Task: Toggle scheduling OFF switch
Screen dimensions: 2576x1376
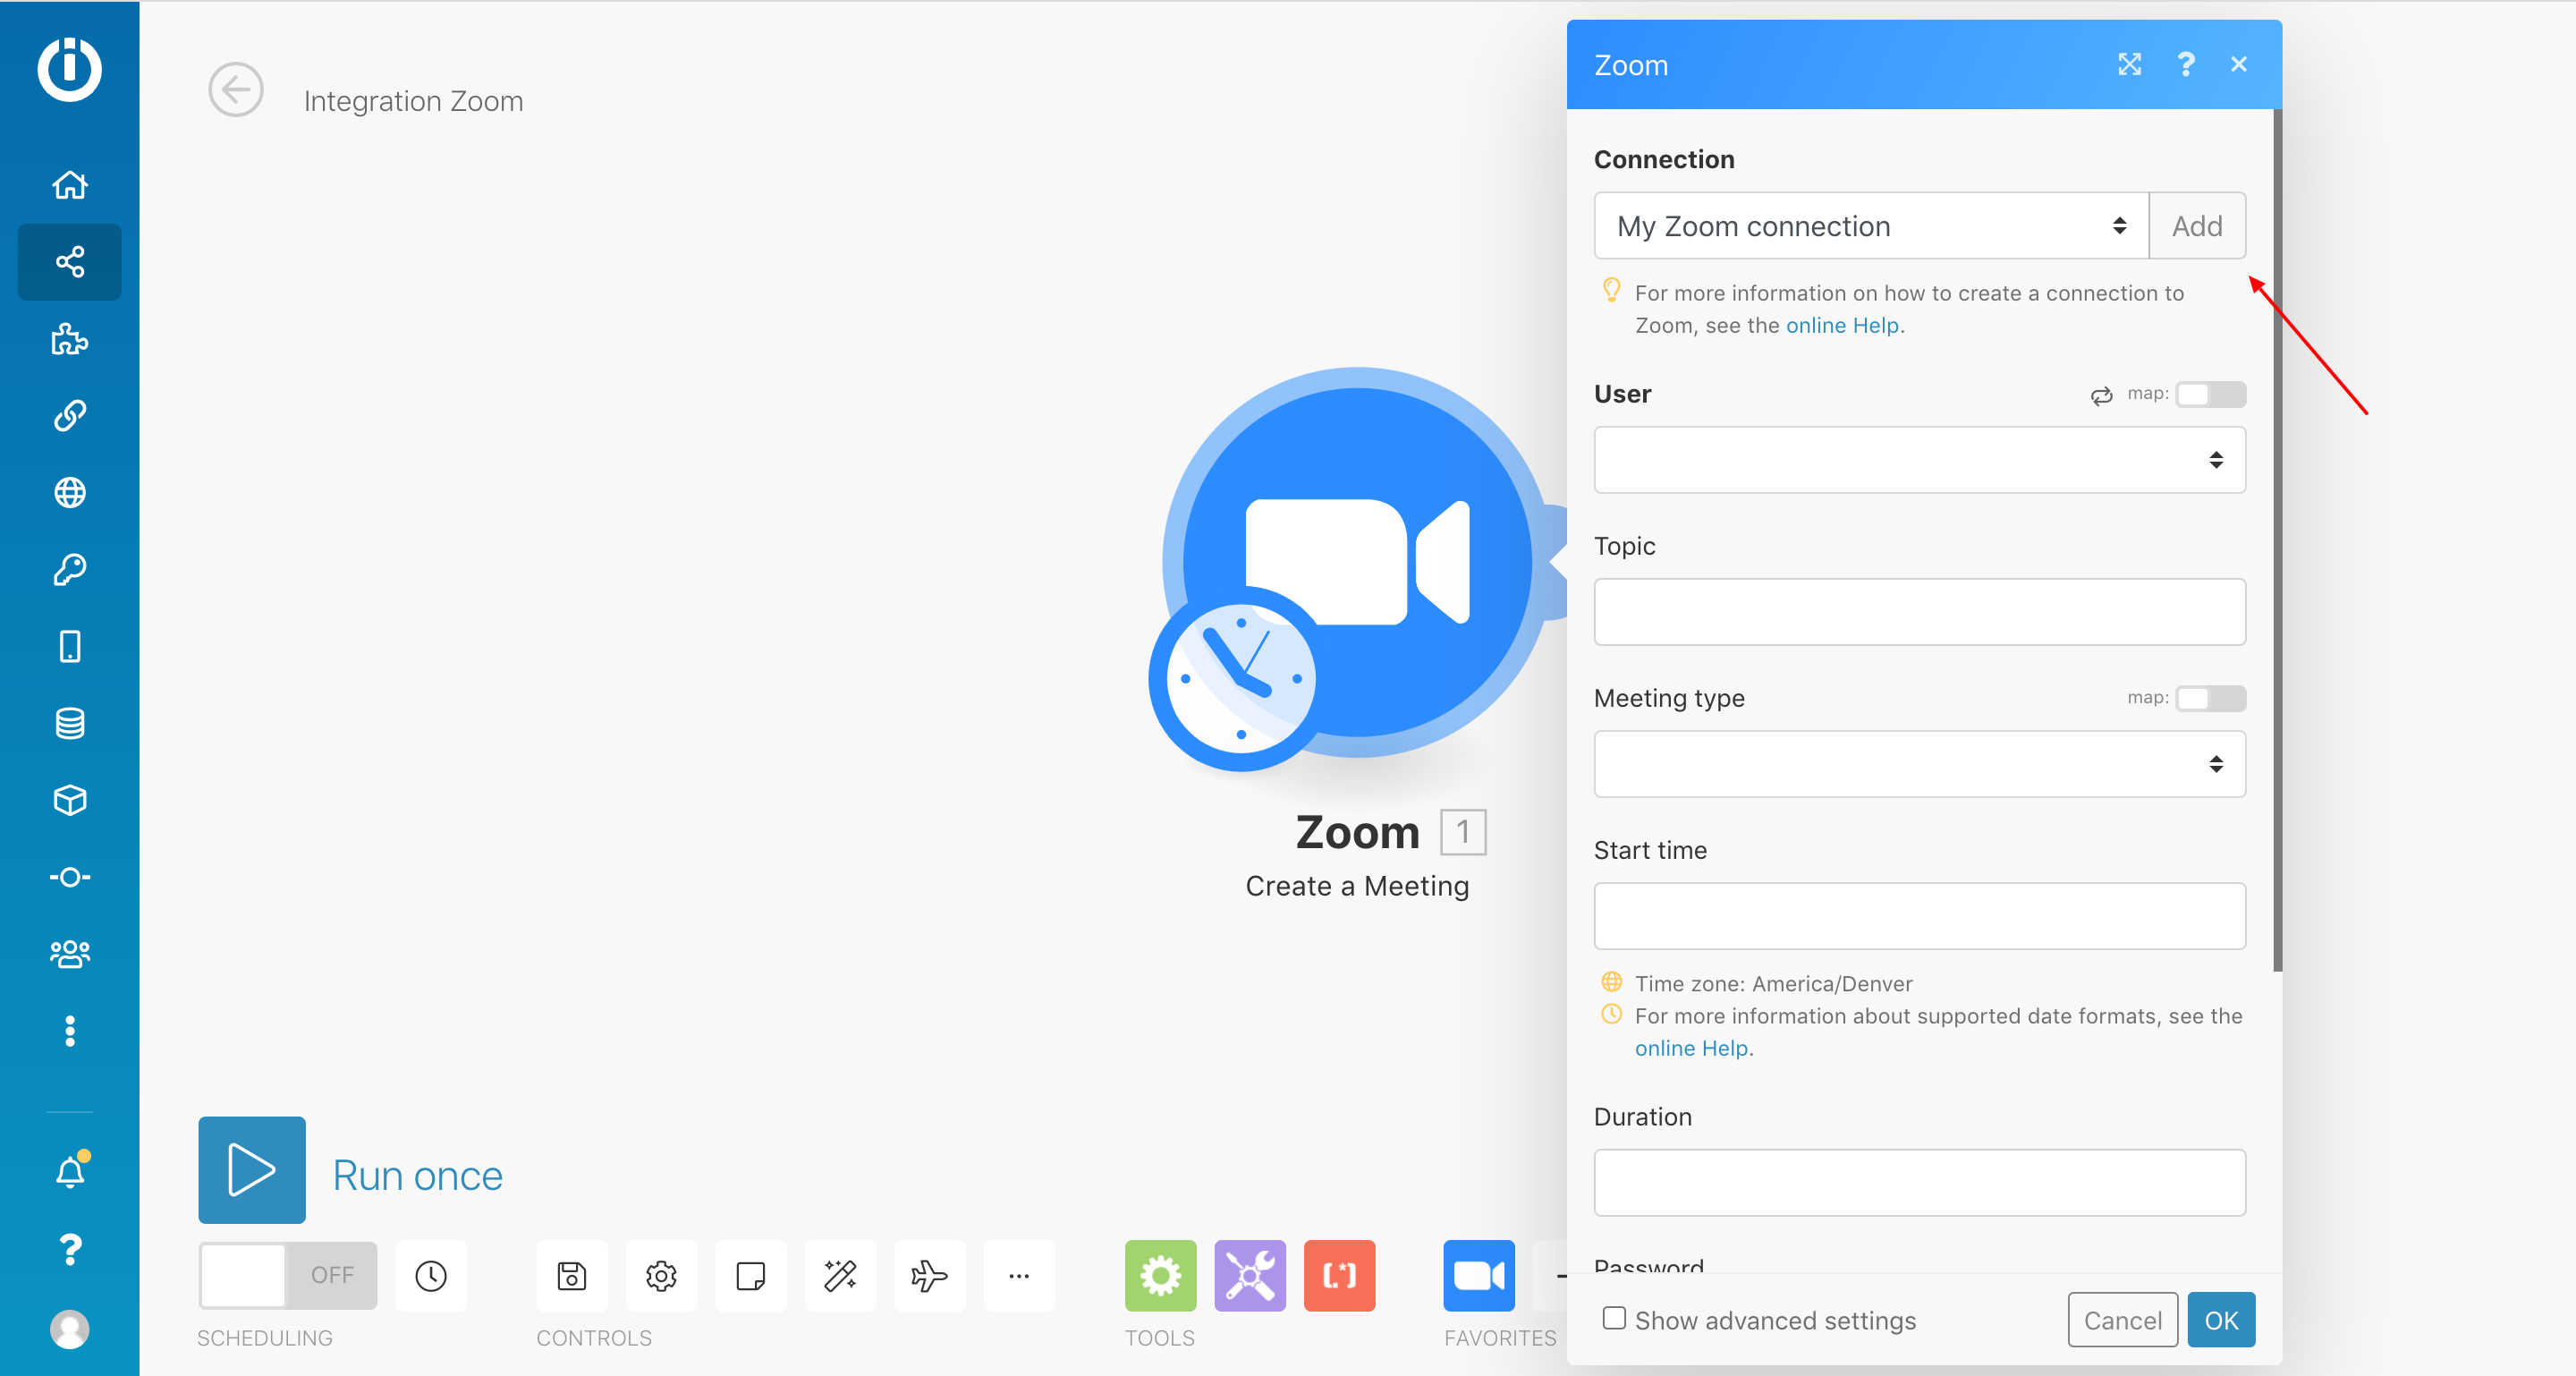Action: tap(287, 1275)
